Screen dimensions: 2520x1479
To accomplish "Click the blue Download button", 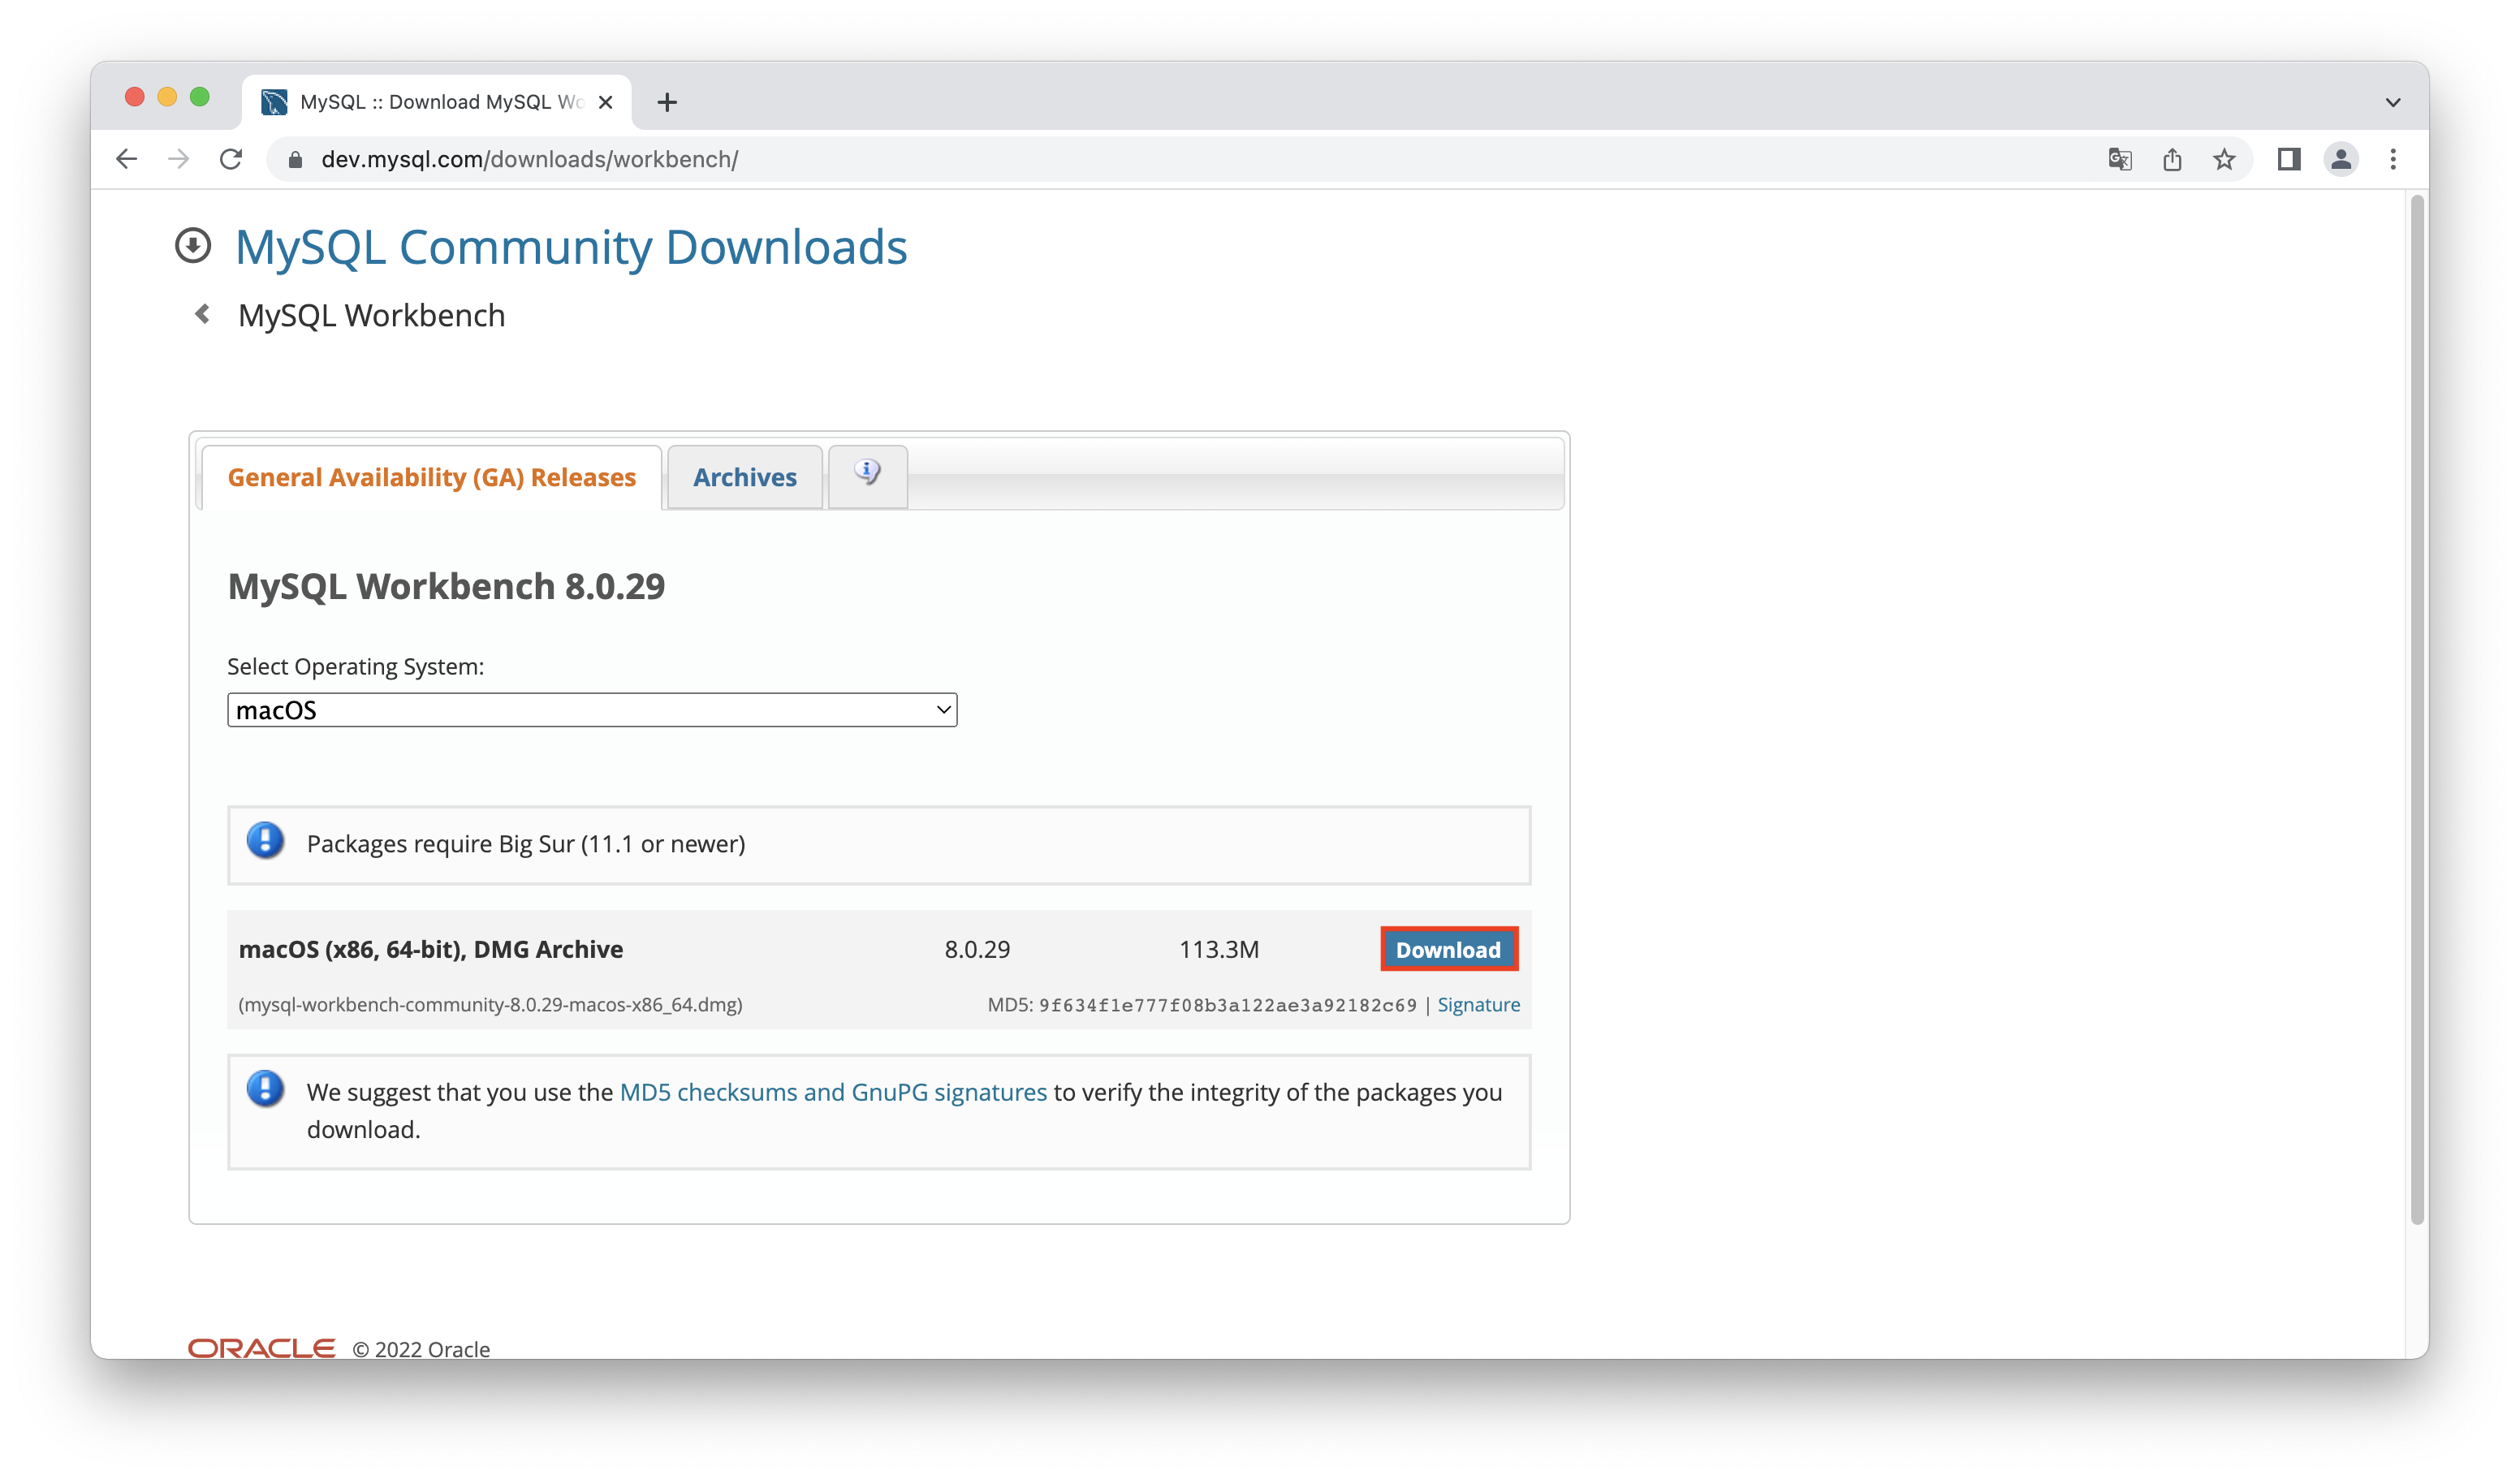I will coord(1449,949).
